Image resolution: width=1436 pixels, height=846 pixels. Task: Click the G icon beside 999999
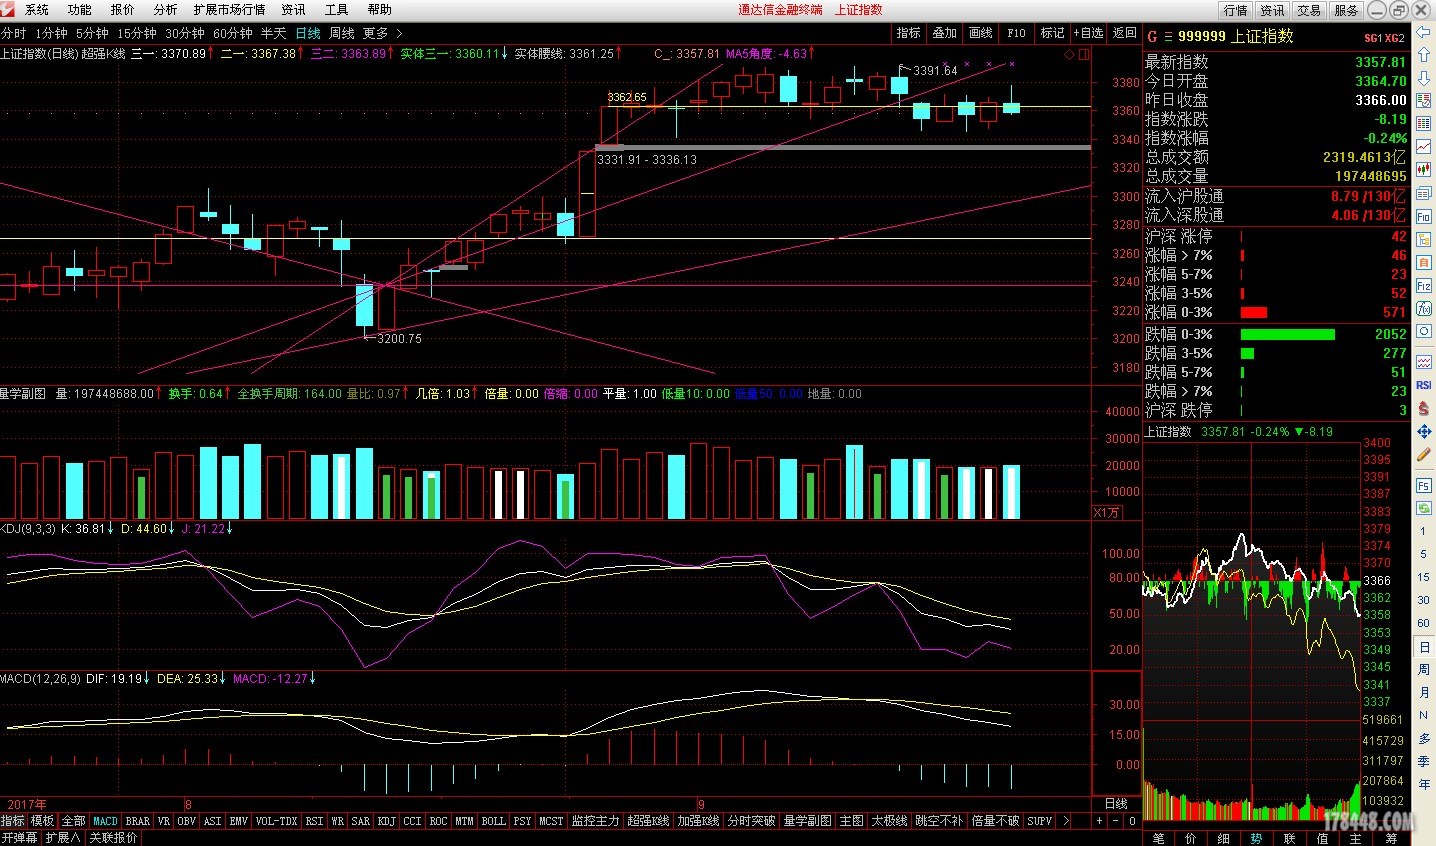pyautogui.click(x=1152, y=36)
